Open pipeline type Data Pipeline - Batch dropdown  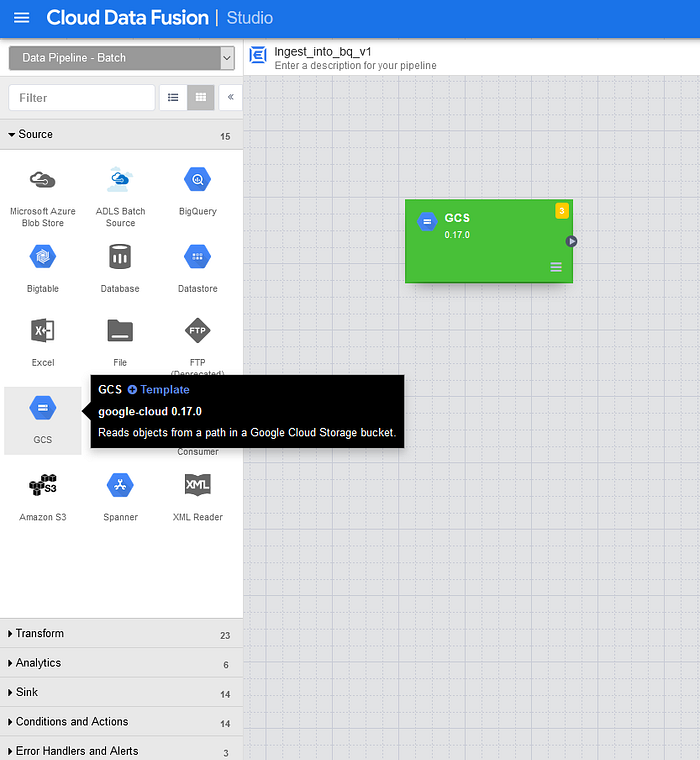[122, 58]
